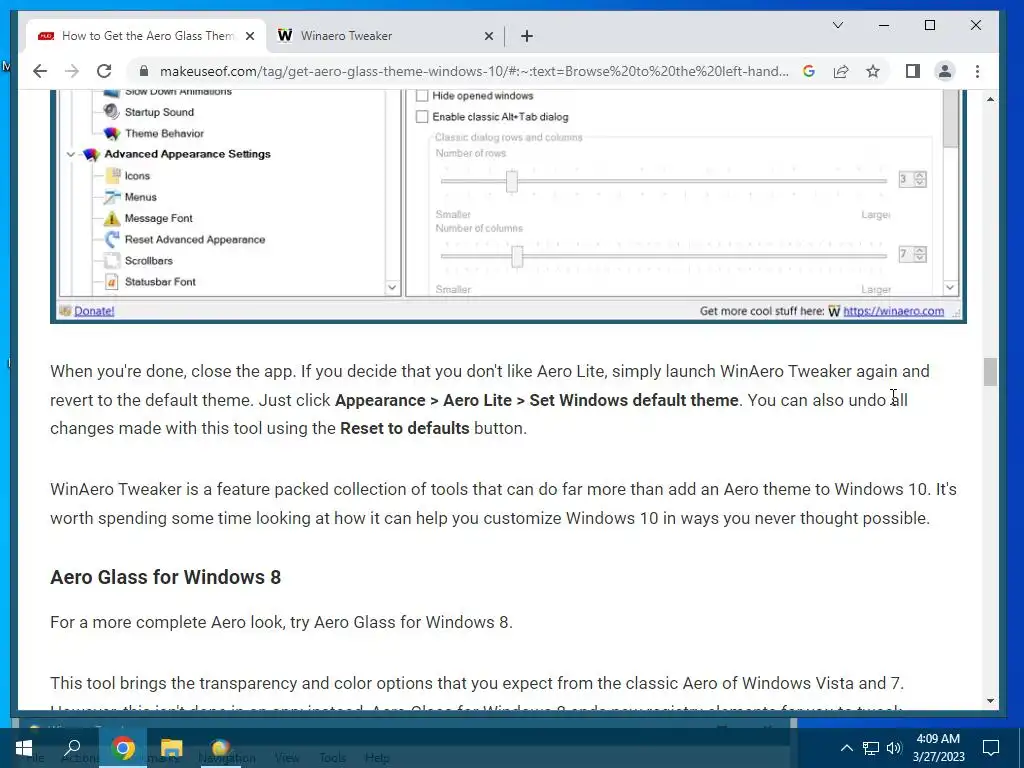The height and width of the screenshot is (768, 1024).
Task: Select Theme Behavior in the tree
Action: [x=165, y=133]
